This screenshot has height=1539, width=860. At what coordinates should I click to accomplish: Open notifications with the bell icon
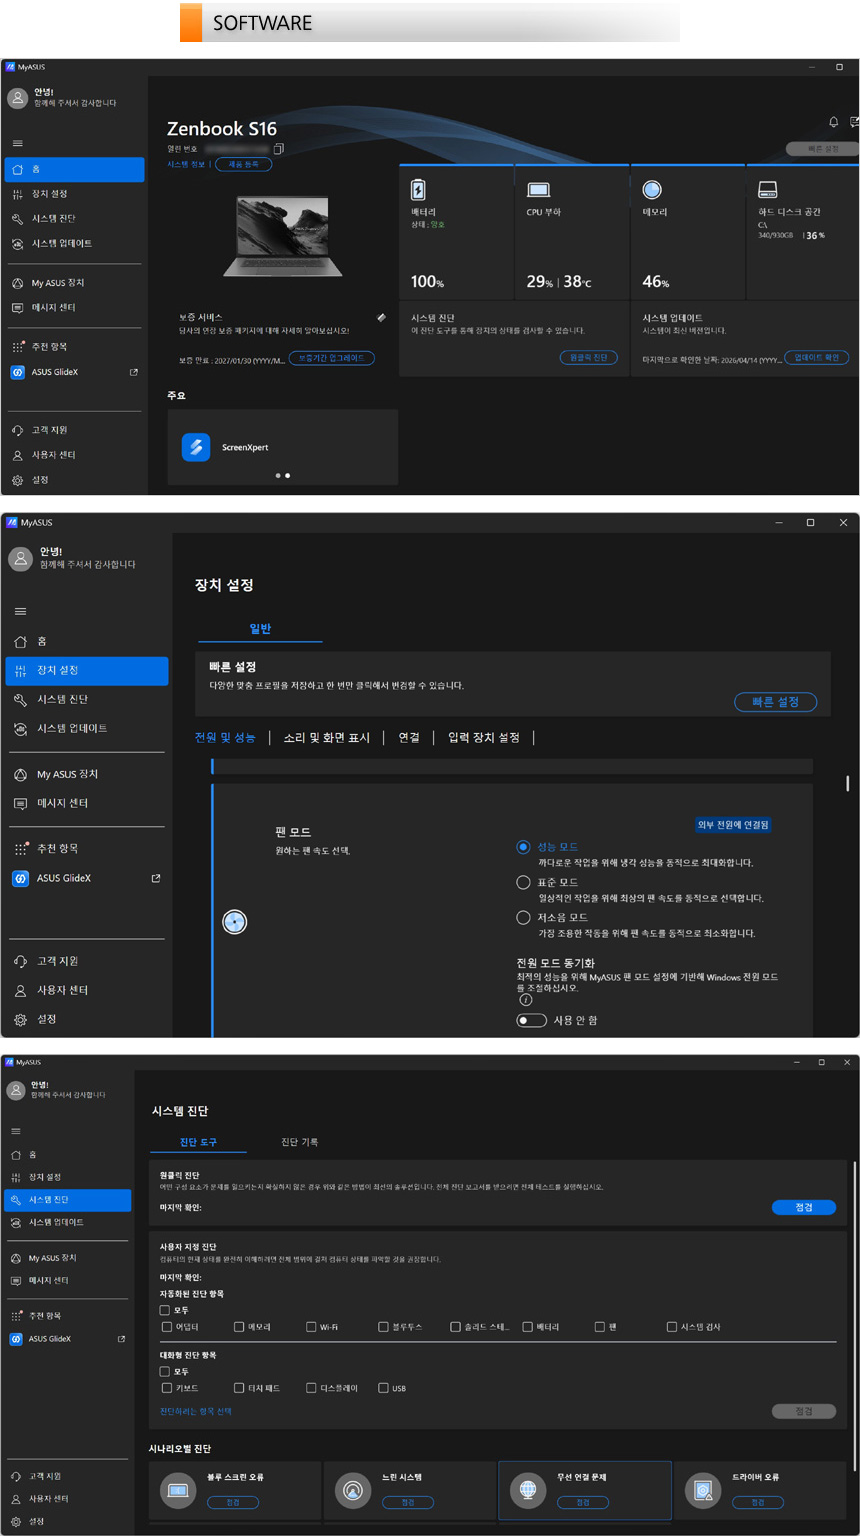(x=834, y=122)
